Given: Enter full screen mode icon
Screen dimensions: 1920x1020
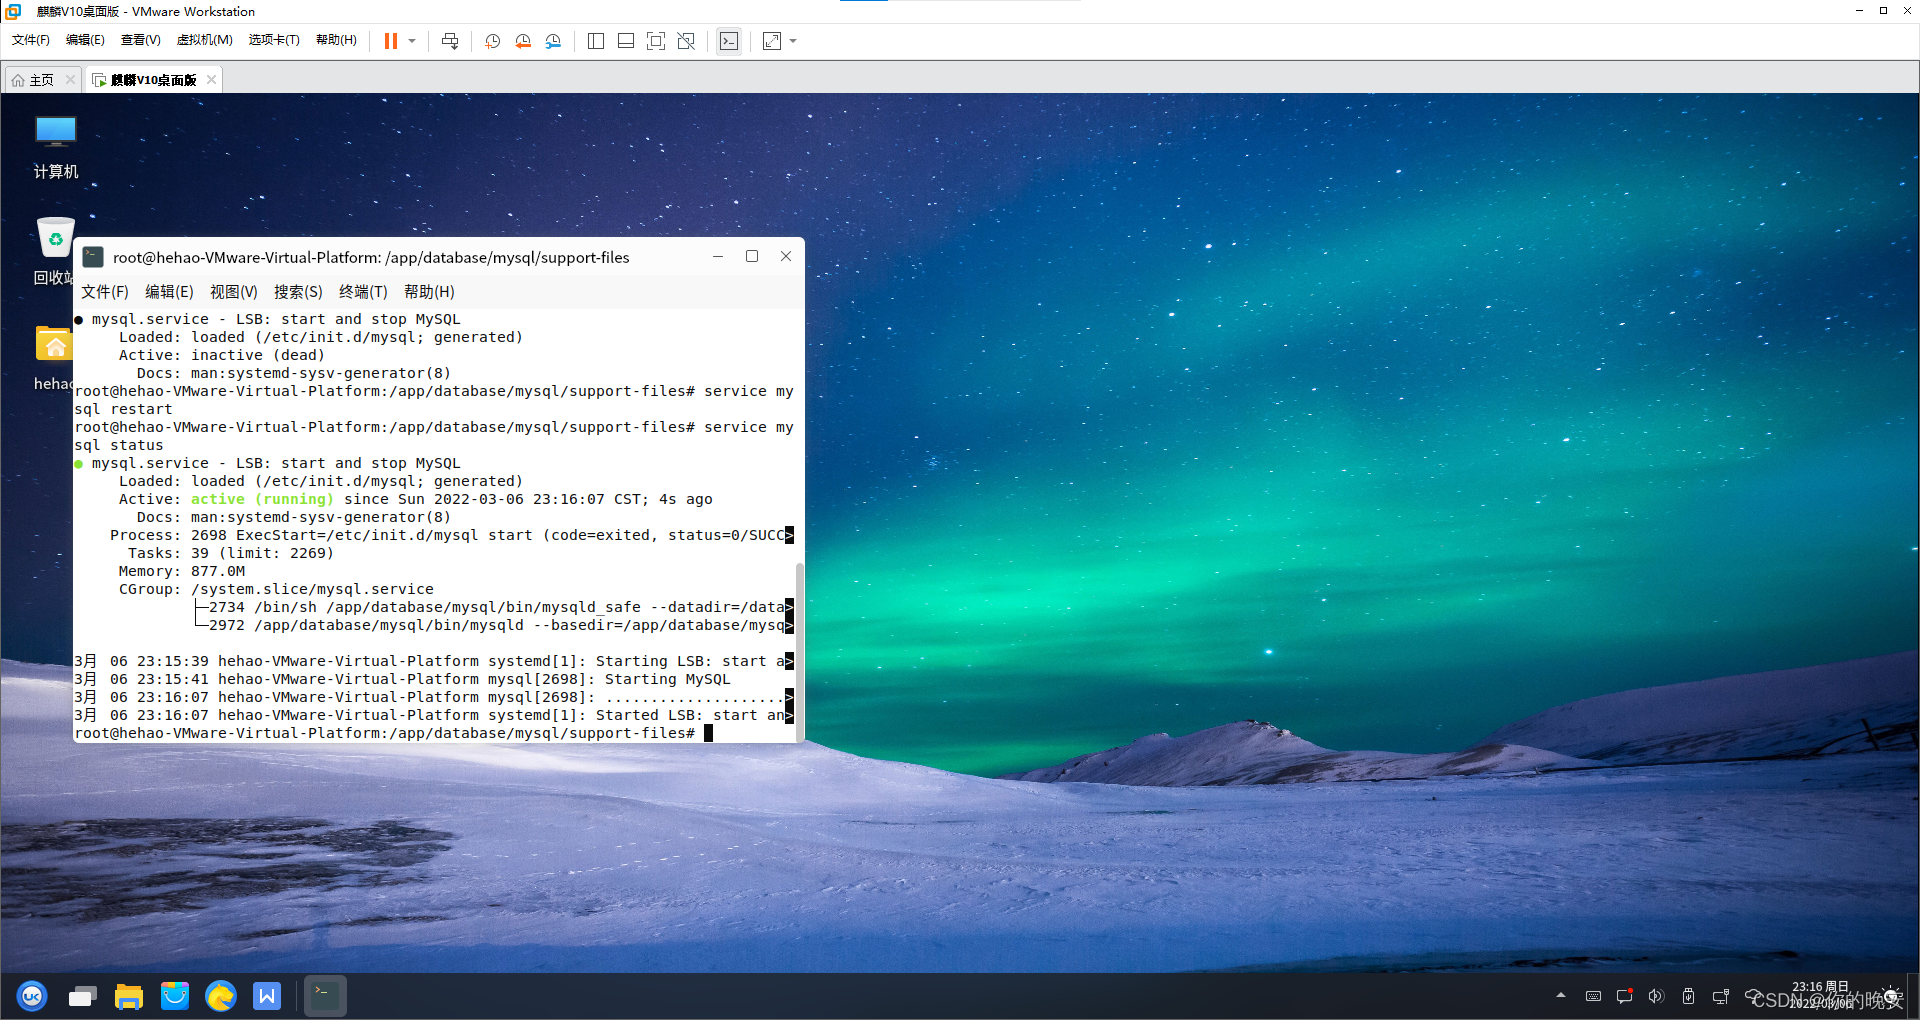Looking at the screenshot, I should [656, 41].
